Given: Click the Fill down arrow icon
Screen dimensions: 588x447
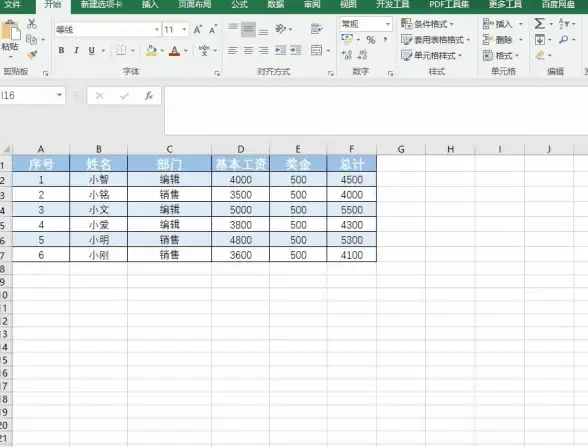Looking at the screenshot, I should (x=540, y=39).
